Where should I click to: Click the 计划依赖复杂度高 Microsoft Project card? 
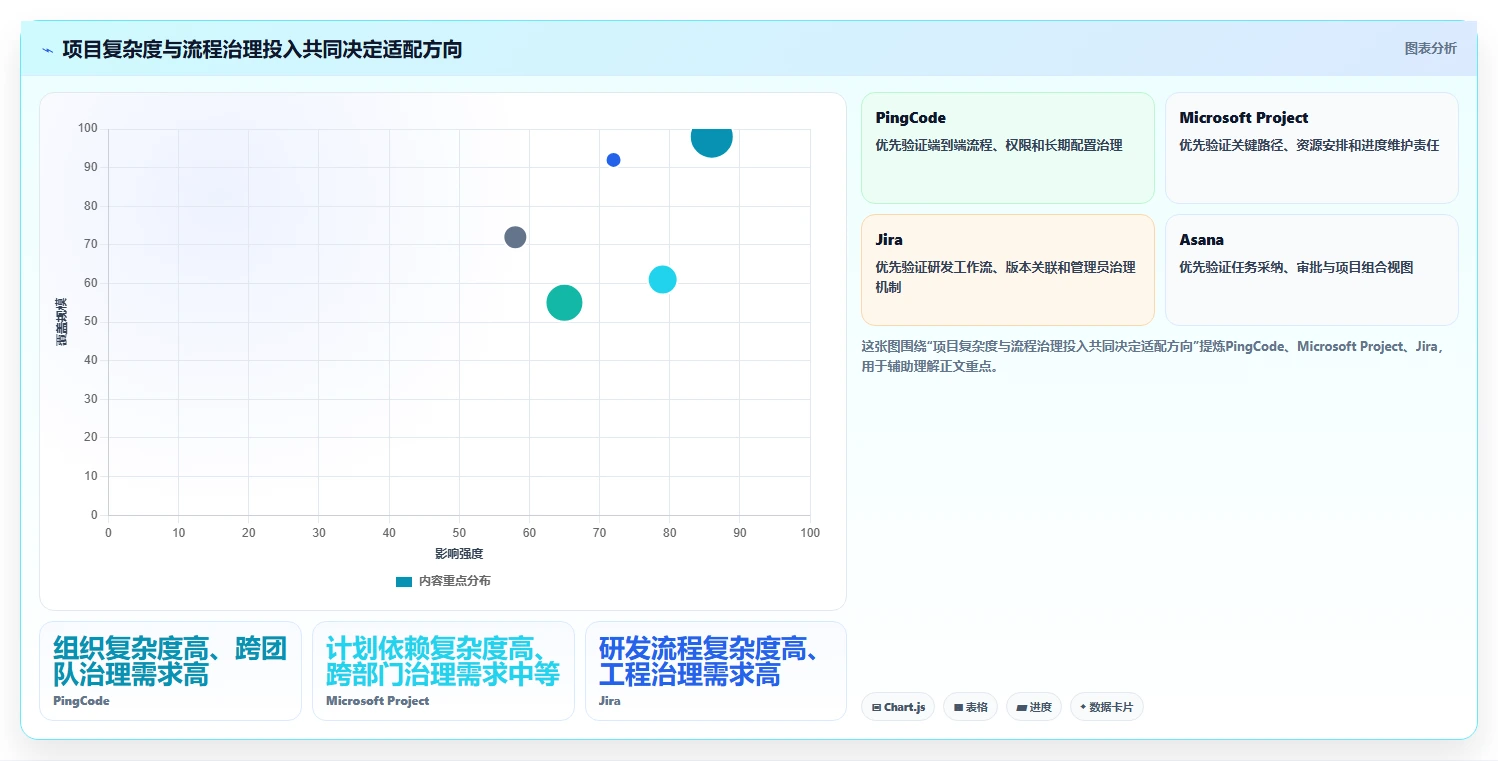(x=443, y=671)
